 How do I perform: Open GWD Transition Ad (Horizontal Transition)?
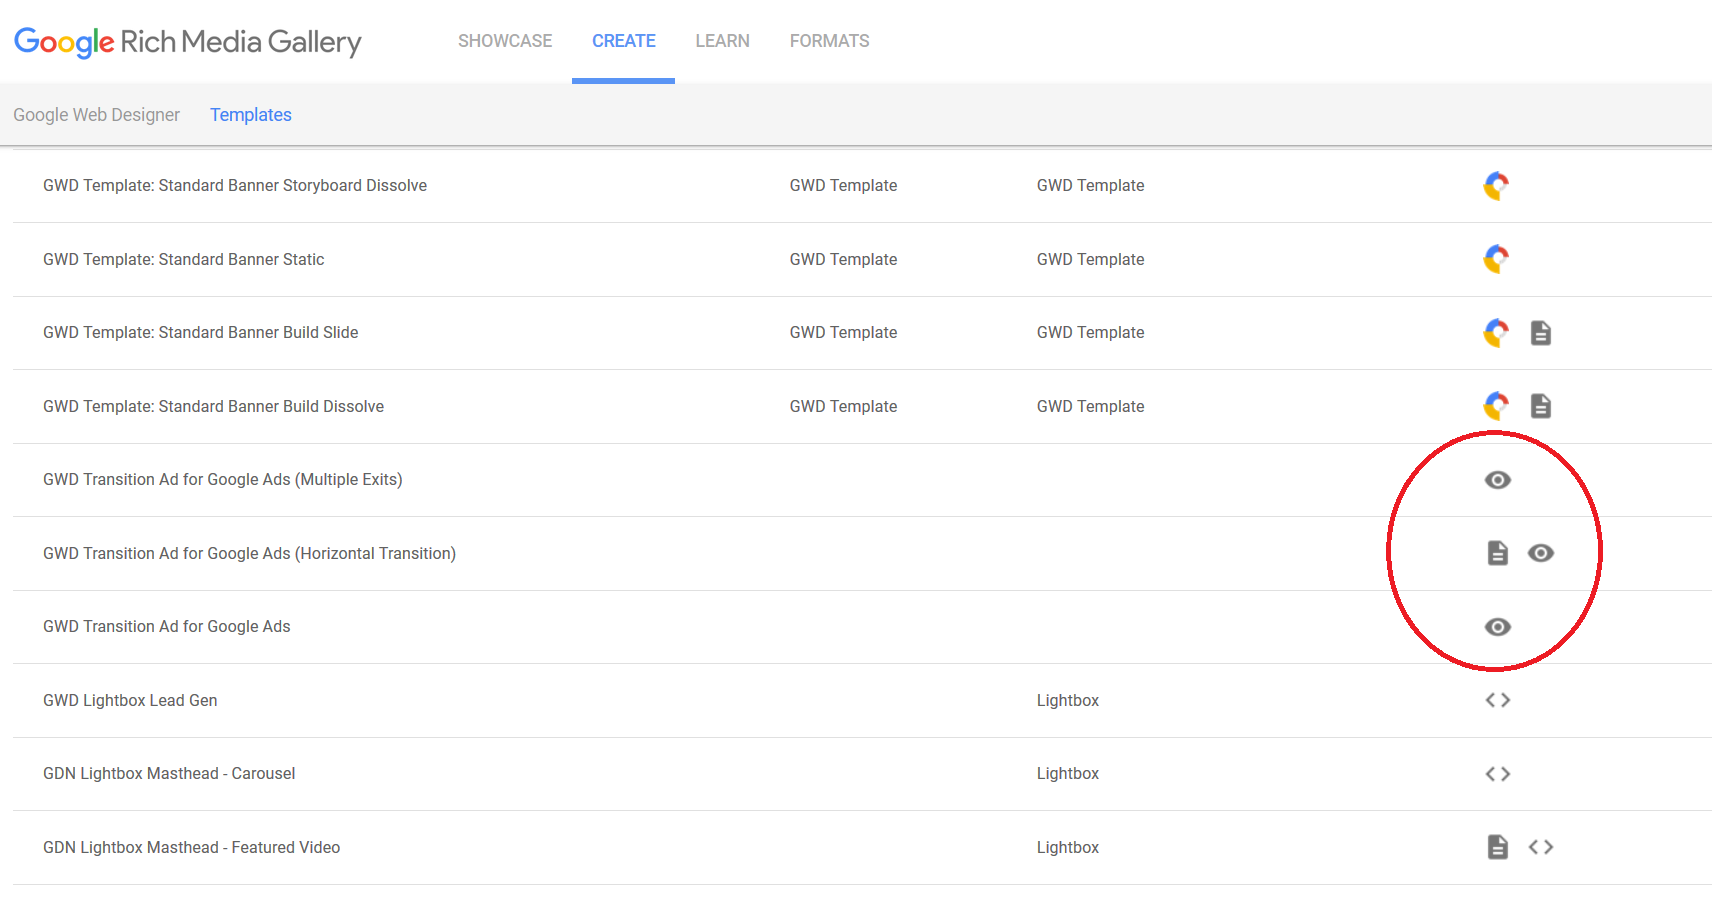click(x=250, y=554)
